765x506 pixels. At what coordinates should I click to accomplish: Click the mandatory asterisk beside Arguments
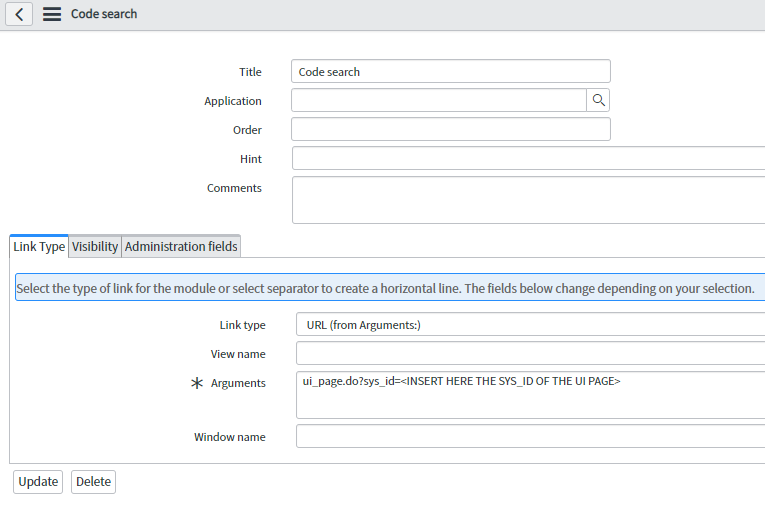pyautogui.click(x=197, y=383)
